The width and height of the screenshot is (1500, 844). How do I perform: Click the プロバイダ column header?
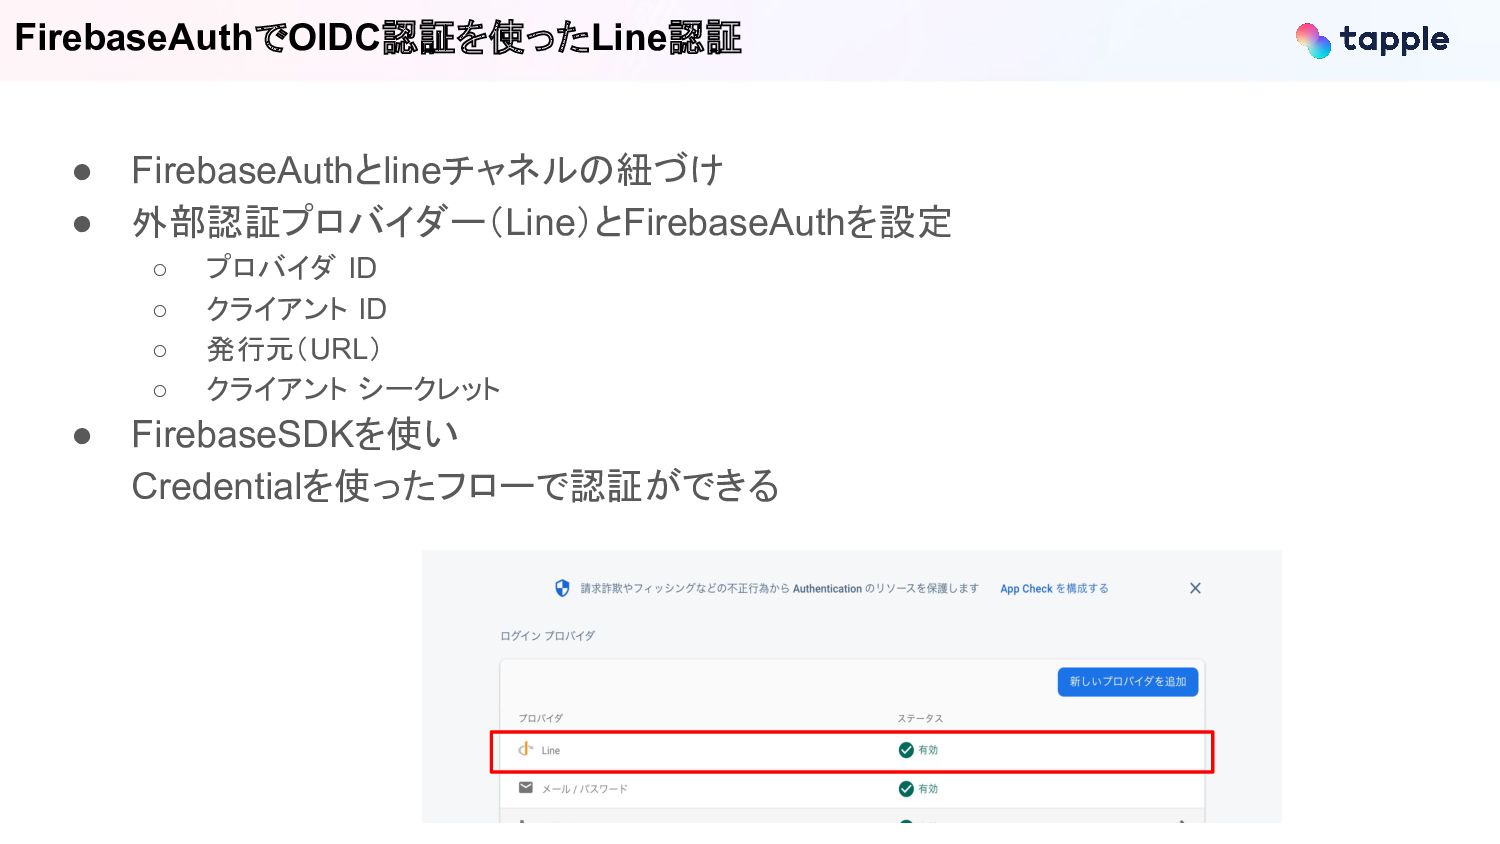[x=541, y=718]
